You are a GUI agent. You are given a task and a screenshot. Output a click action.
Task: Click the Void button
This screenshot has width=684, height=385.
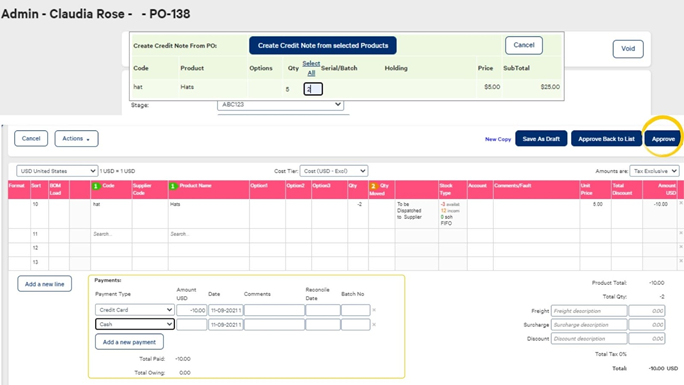[628, 49]
